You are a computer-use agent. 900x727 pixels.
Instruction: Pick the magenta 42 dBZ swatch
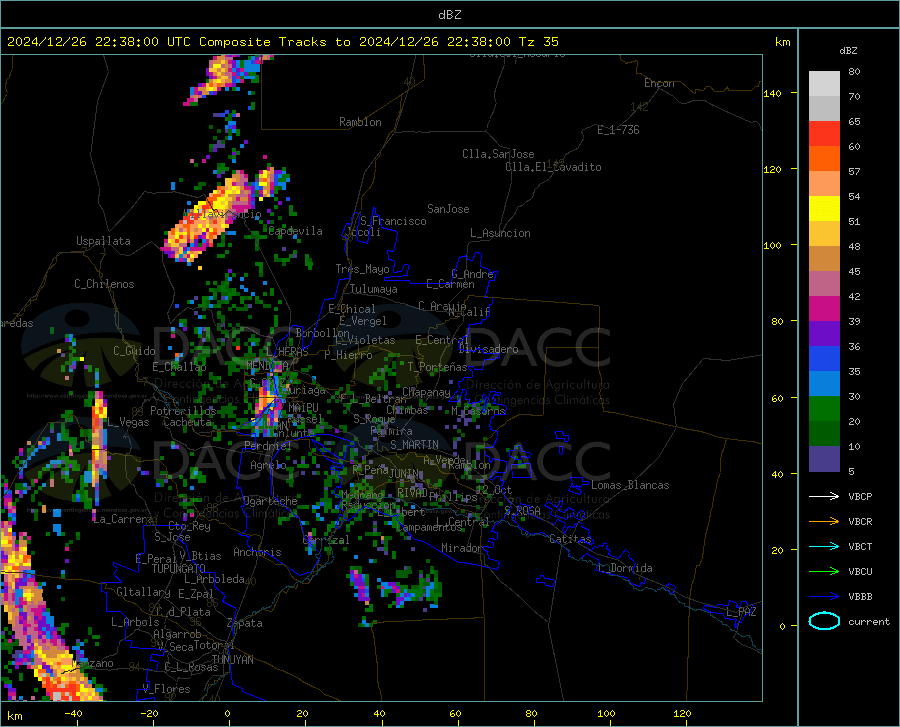click(824, 309)
